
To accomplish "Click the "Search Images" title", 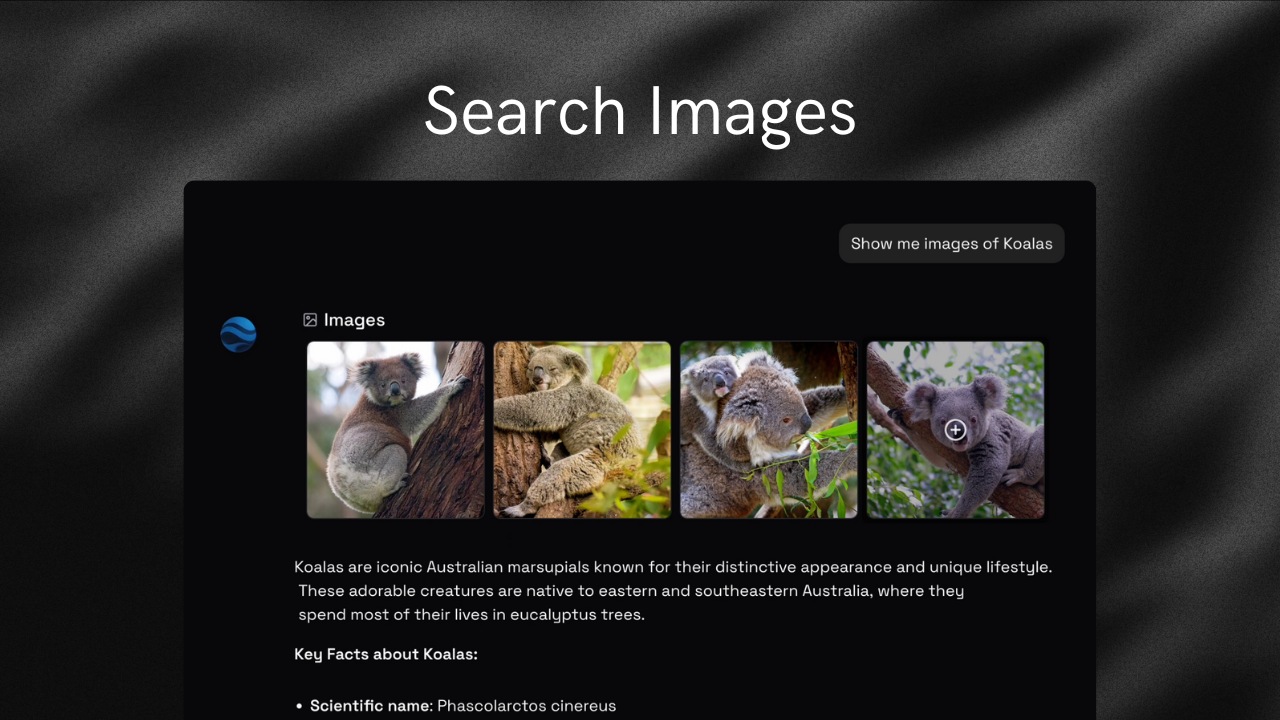I will point(640,111).
